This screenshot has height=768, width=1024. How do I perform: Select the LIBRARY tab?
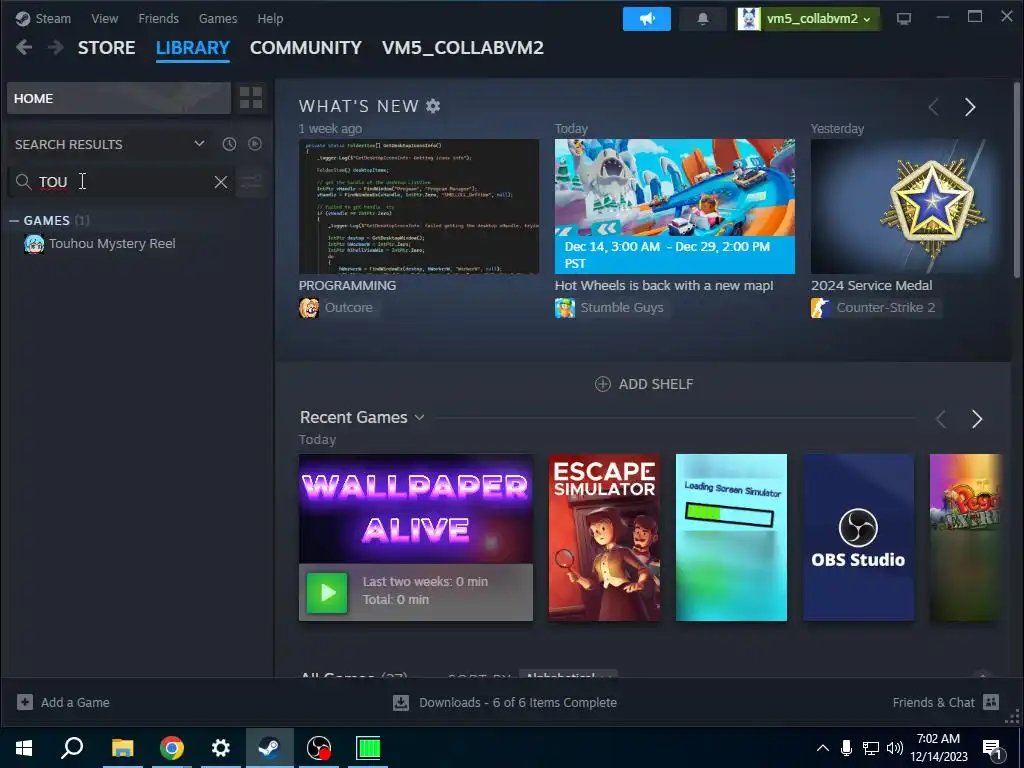[193, 48]
